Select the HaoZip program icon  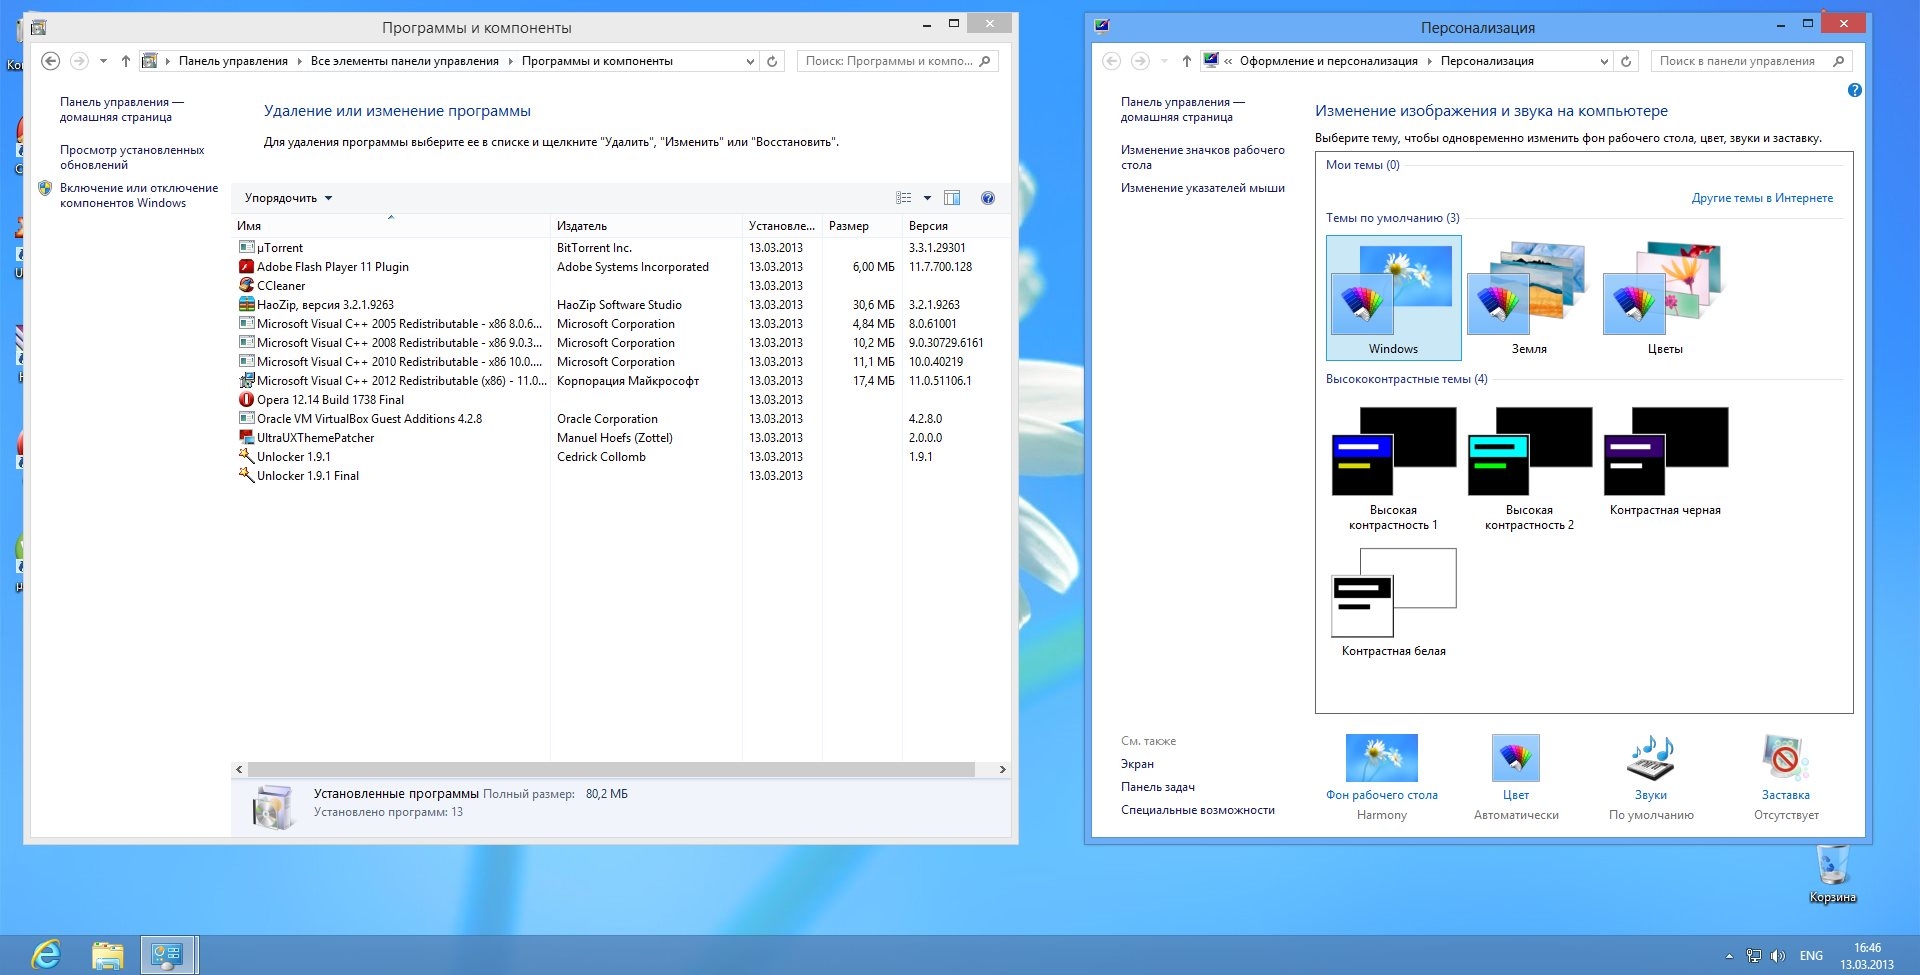click(x=246, y=304)
